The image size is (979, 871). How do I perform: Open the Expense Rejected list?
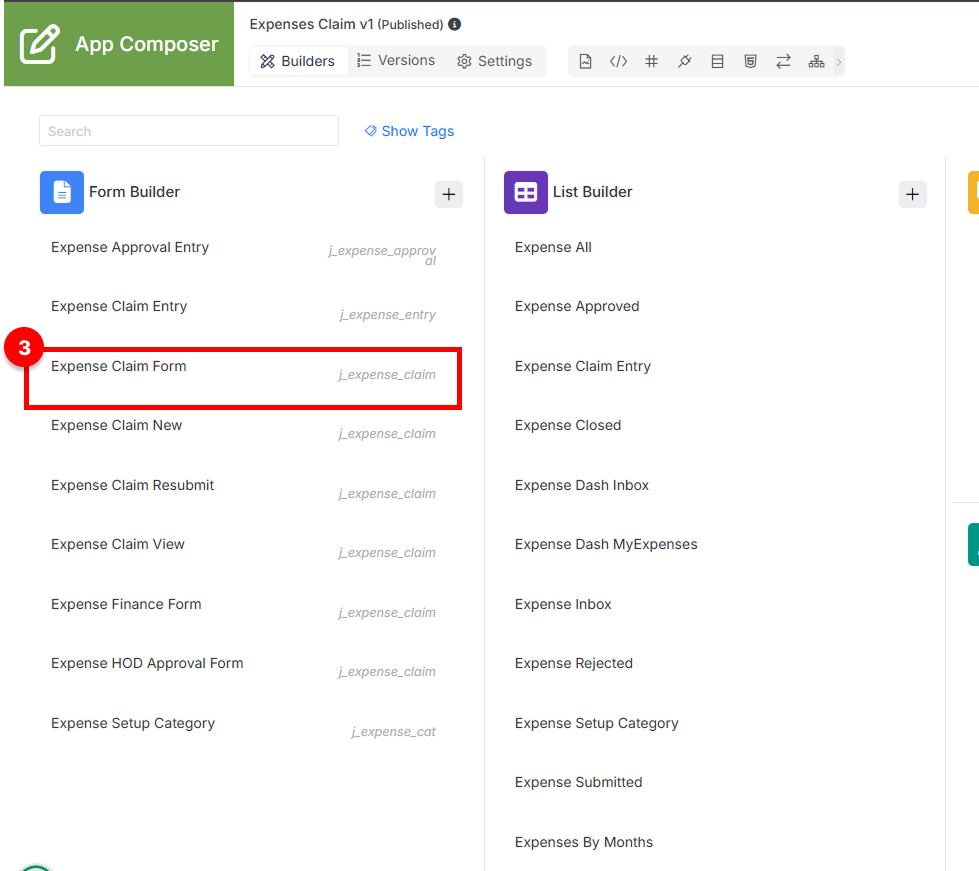tap(574, 663)
